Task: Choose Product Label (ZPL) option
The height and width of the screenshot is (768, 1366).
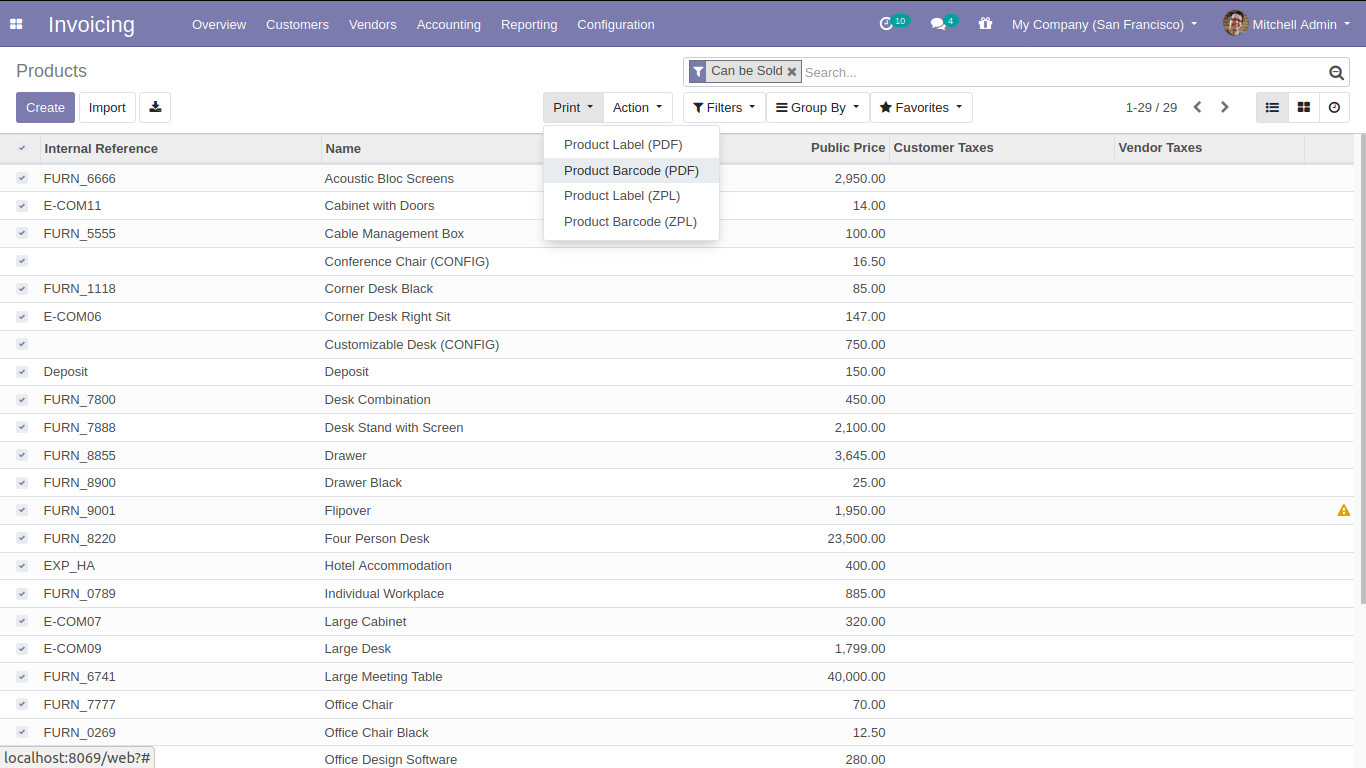Action: coord(621,196)
